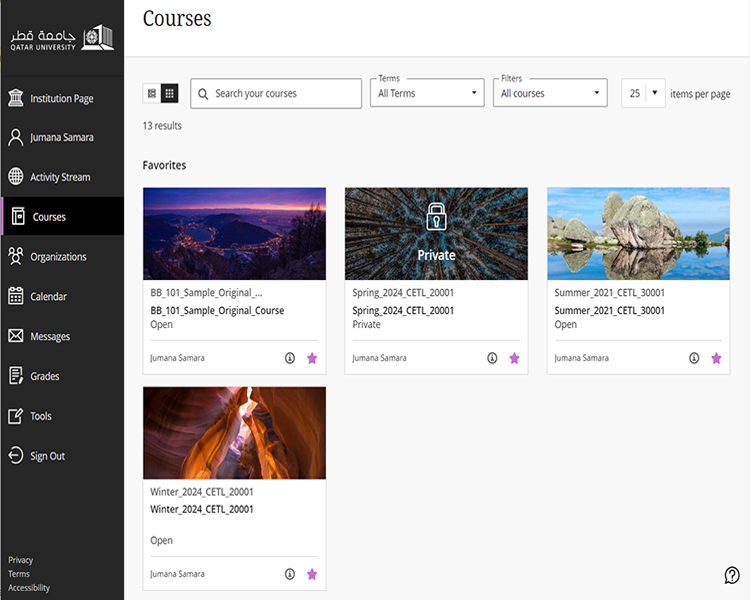This screenshot has width=750, height=600.
Task: Click the Institution Page icon in sidebar
Action: click(16, 98)
